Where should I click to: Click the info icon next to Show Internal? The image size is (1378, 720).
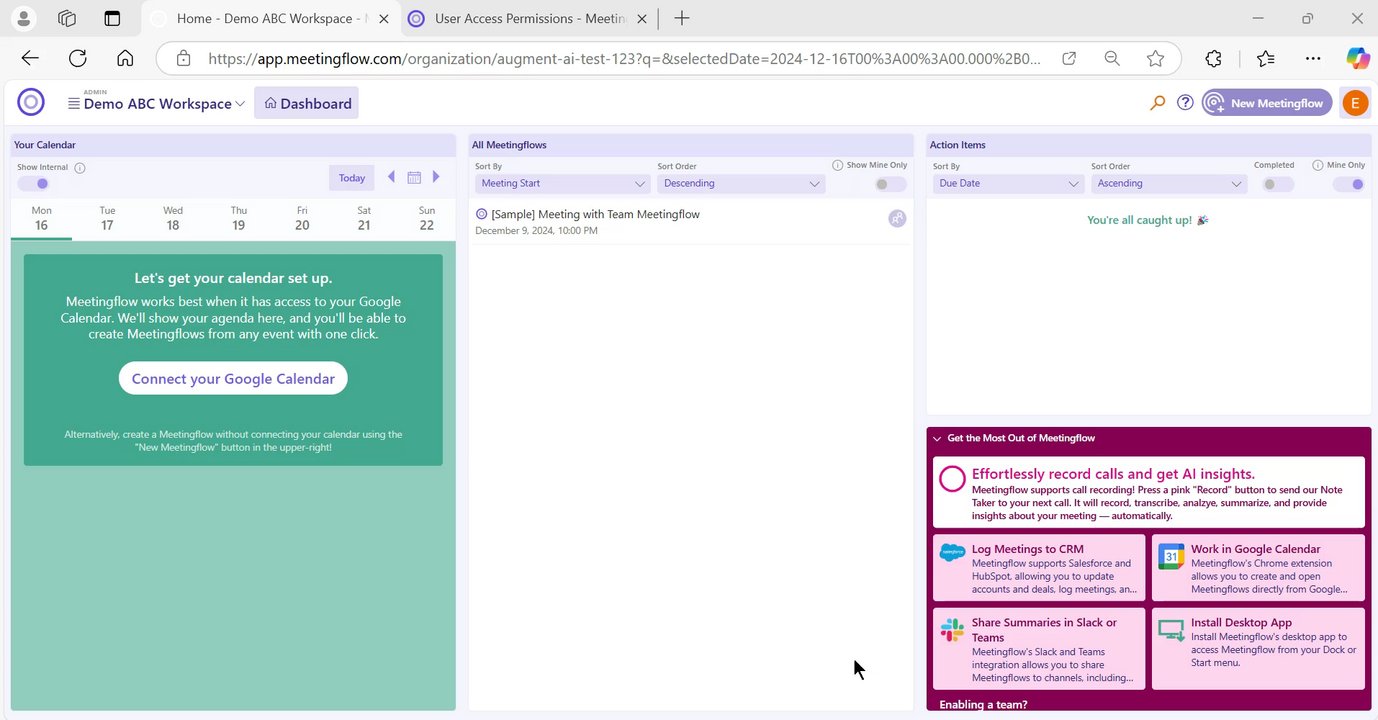[80, 167]
